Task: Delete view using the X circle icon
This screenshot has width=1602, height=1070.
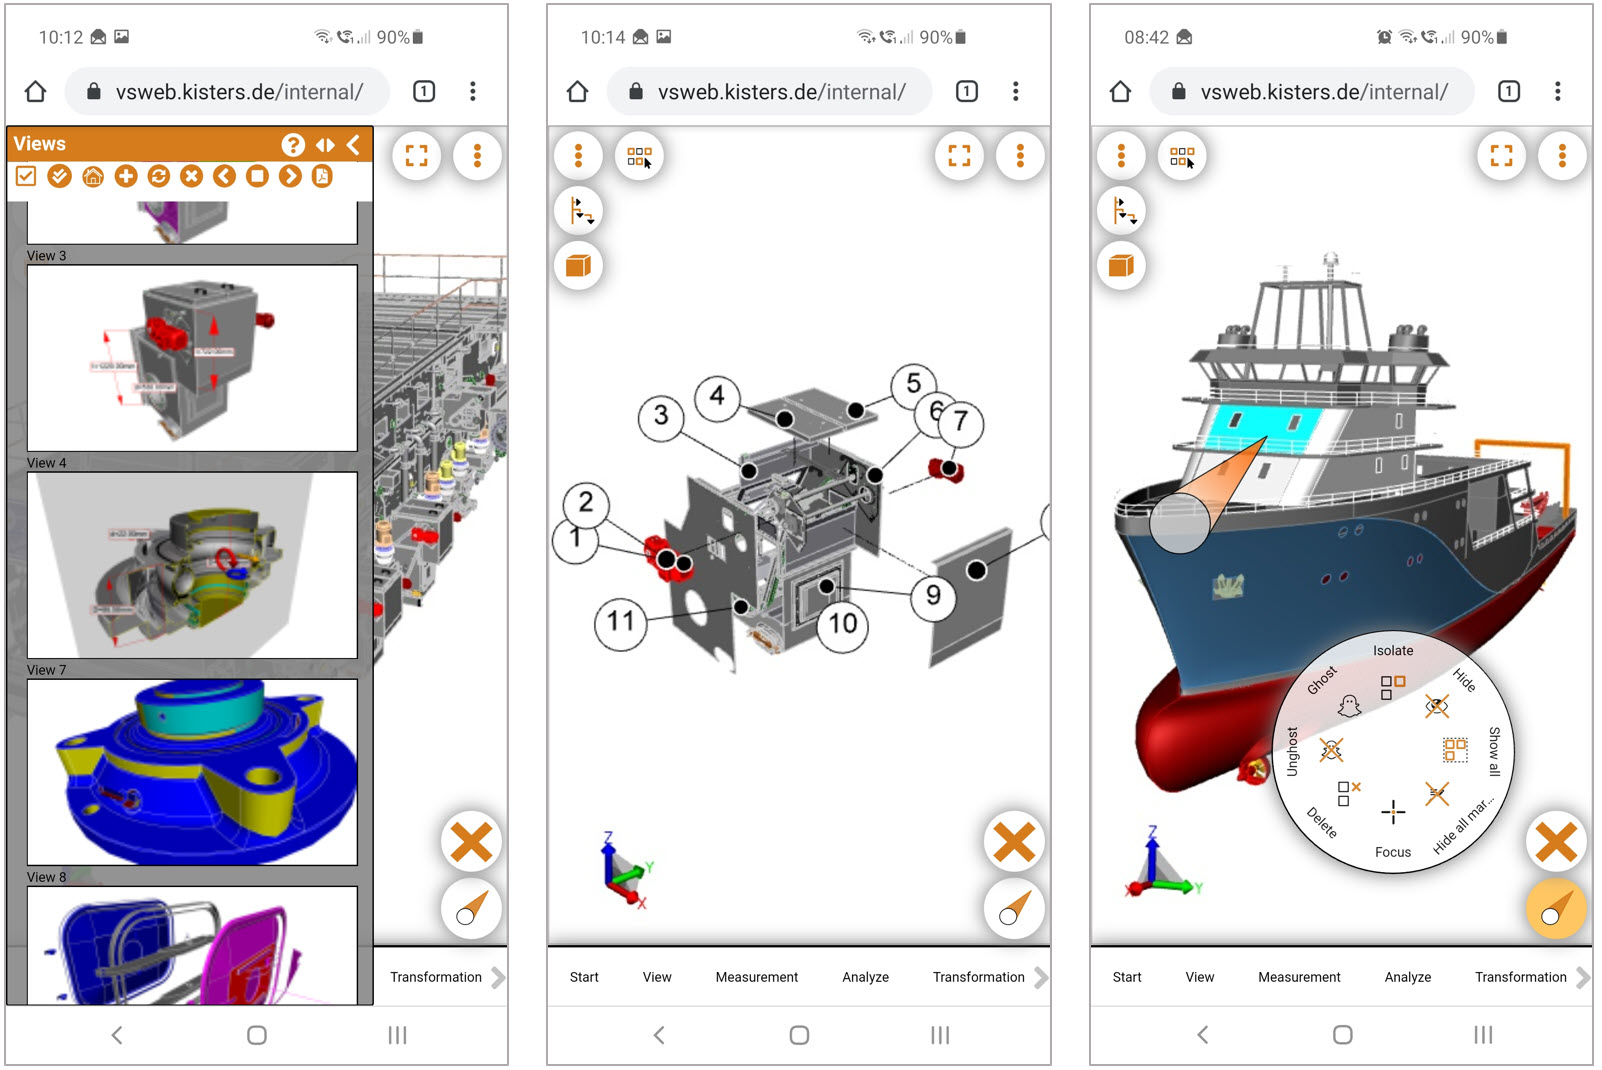Action: [191, 177]
